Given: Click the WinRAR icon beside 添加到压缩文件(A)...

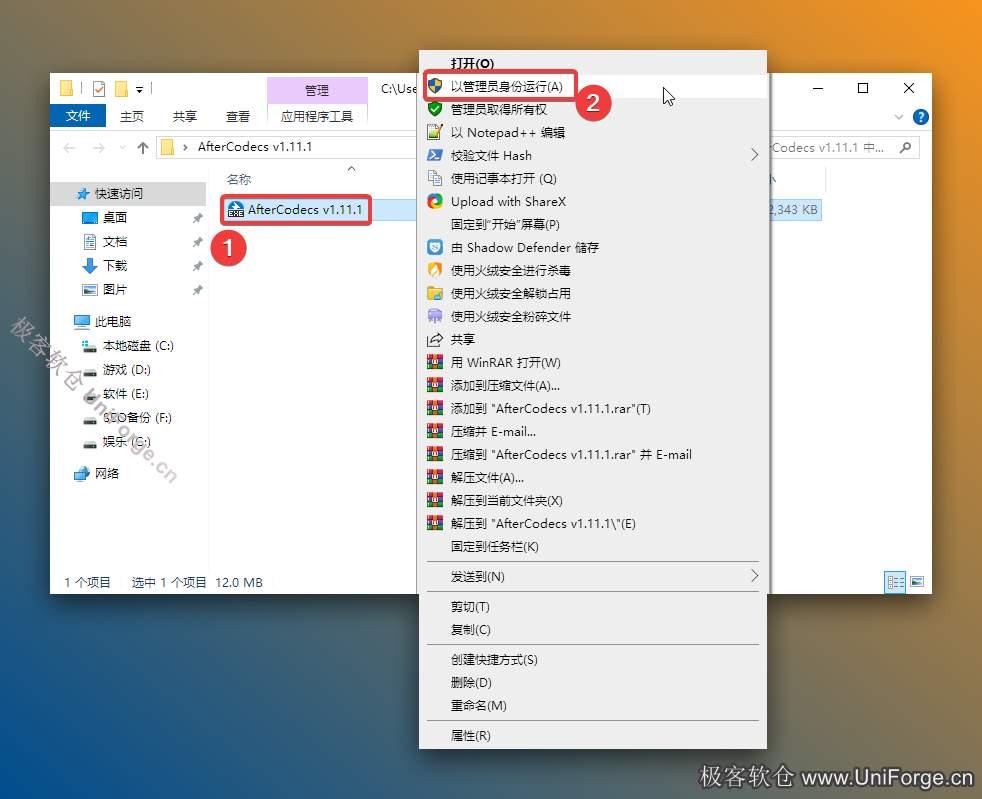Looking at the screenshot, I should click(435, 385).
